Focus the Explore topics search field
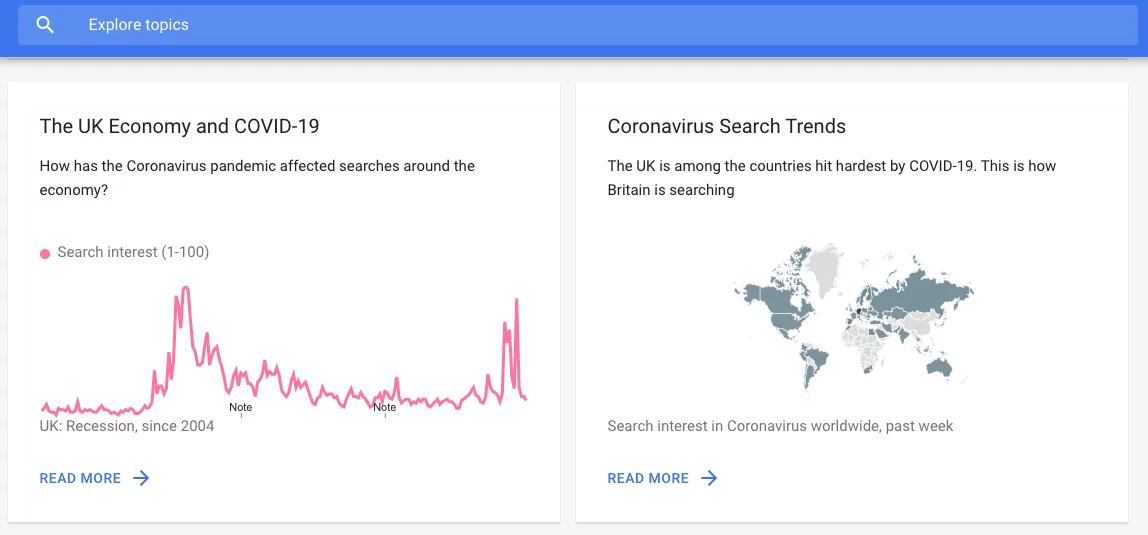Image resolution: width=1148 pixels, height=535 pixels. [400, 25]
